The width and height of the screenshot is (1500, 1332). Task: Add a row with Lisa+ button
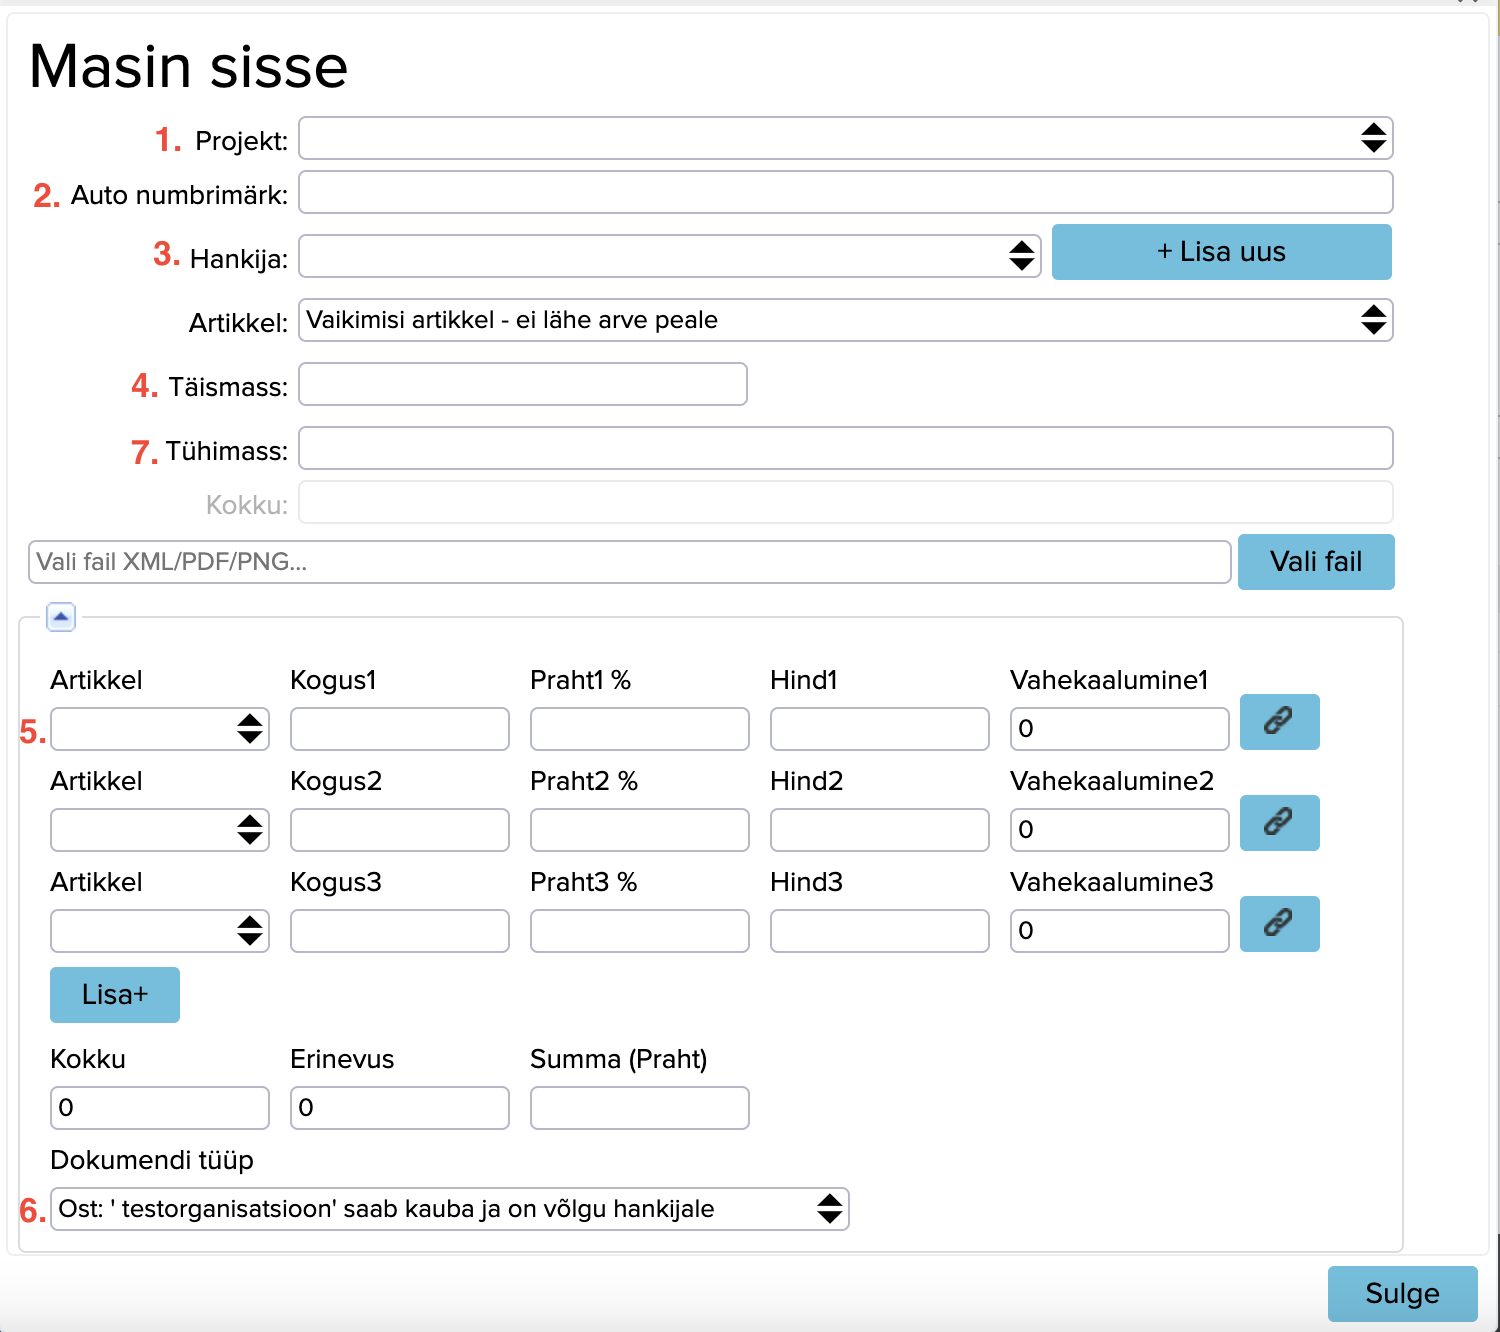pyautogui.click(x=115, y=995)
